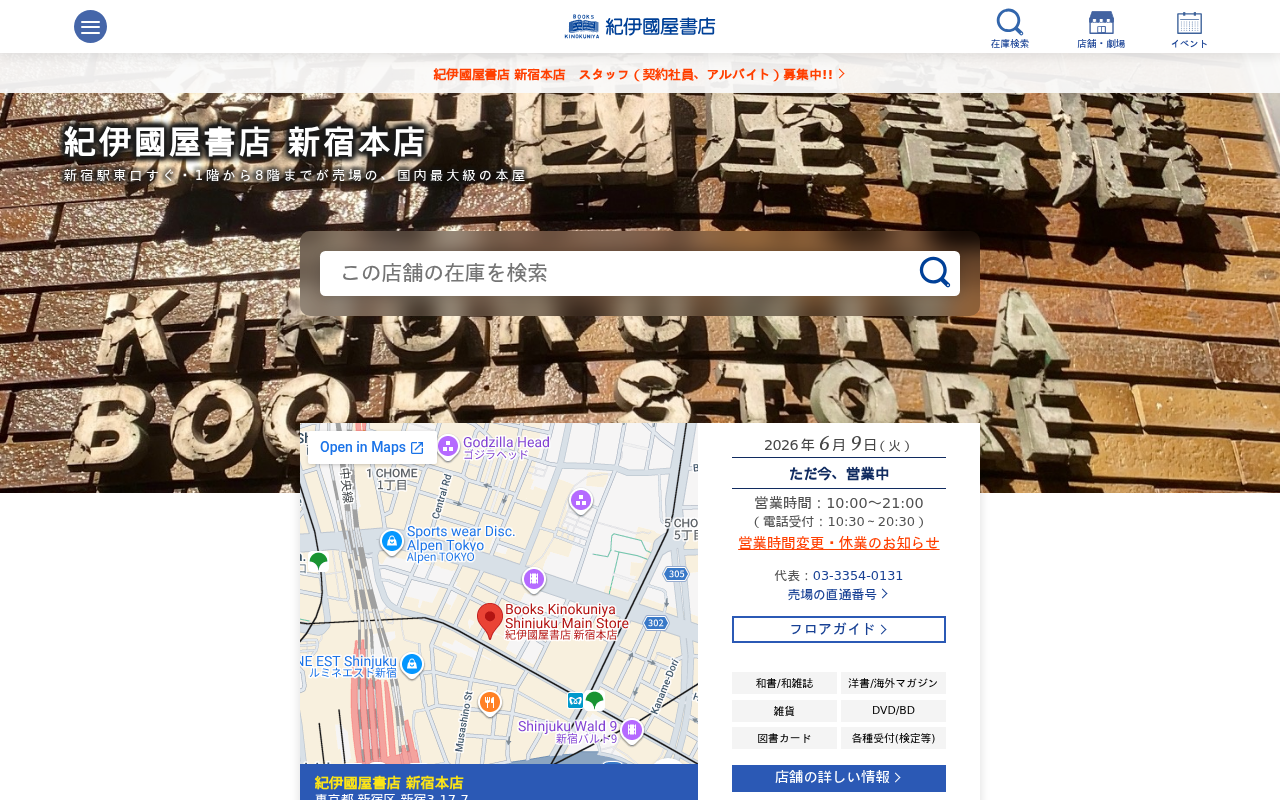The width and height of the screenshot is (1280, 800).
Task: Open 在庫検索 stock search icon
Action: (x=1010, y=28)
